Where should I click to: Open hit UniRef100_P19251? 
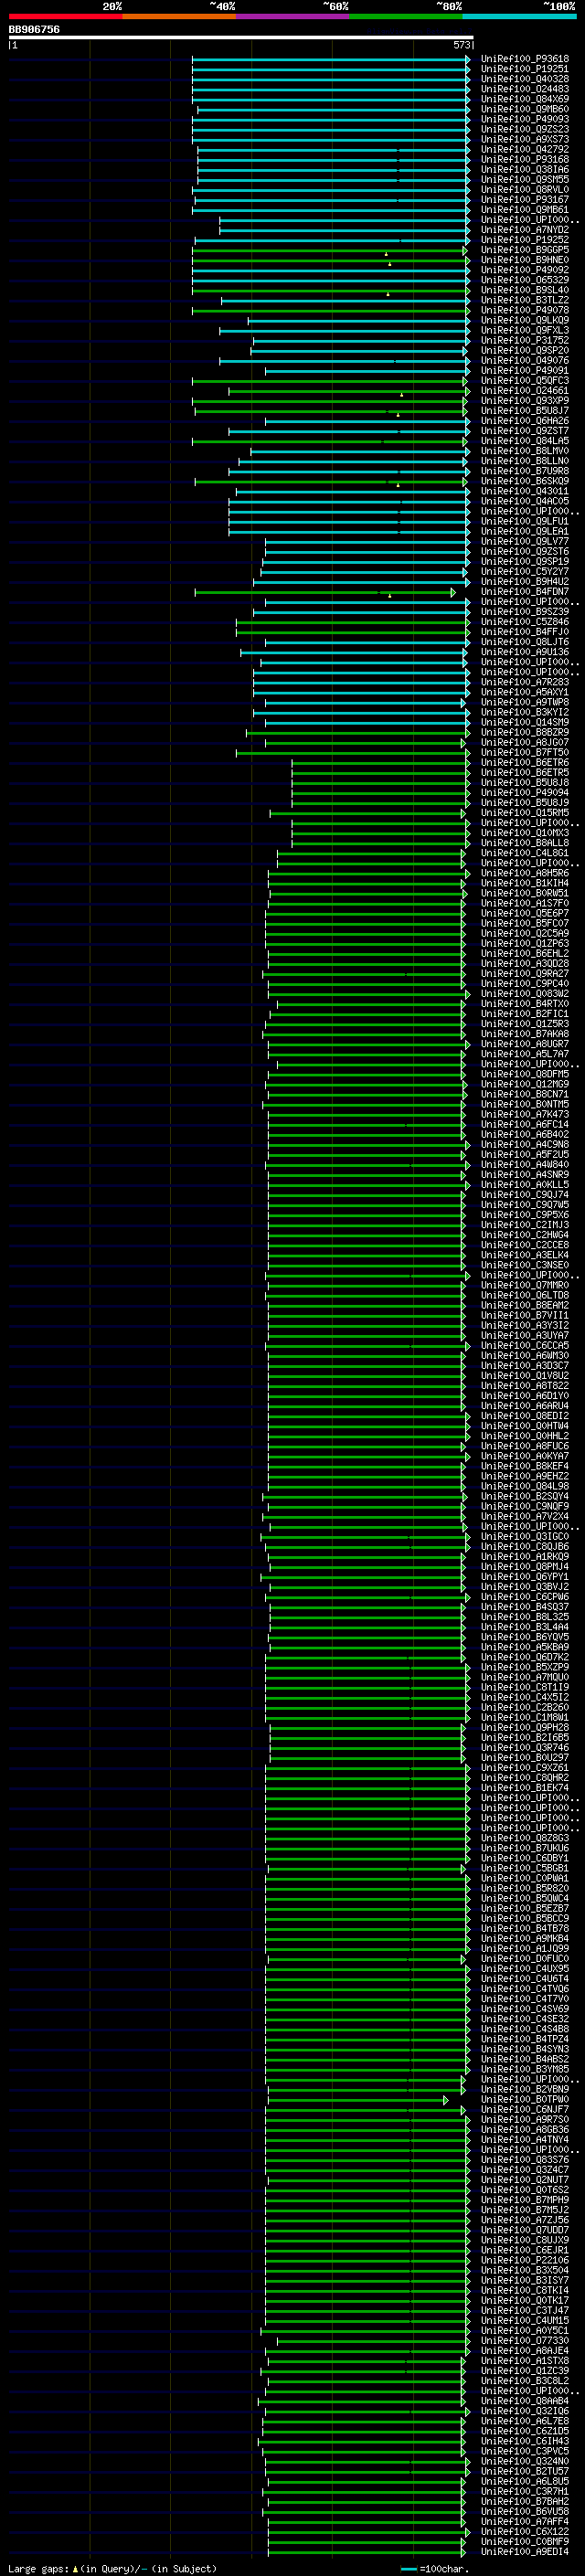[524, 69]
